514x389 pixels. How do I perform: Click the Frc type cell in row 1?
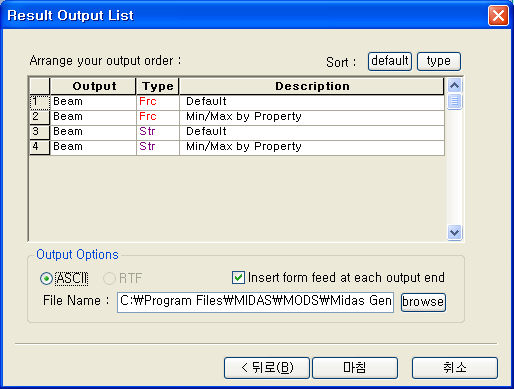point(158,102)
